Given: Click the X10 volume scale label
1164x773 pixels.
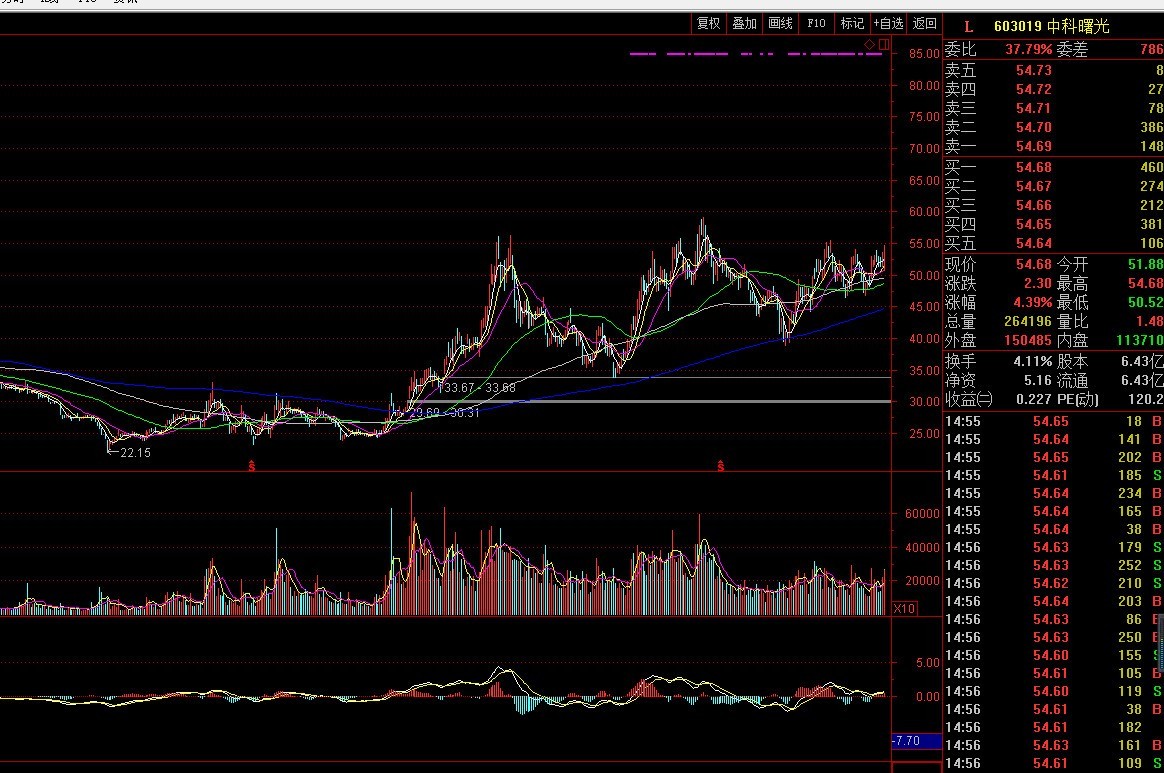Looking at the screenshot, I should [x=904, y=609].
